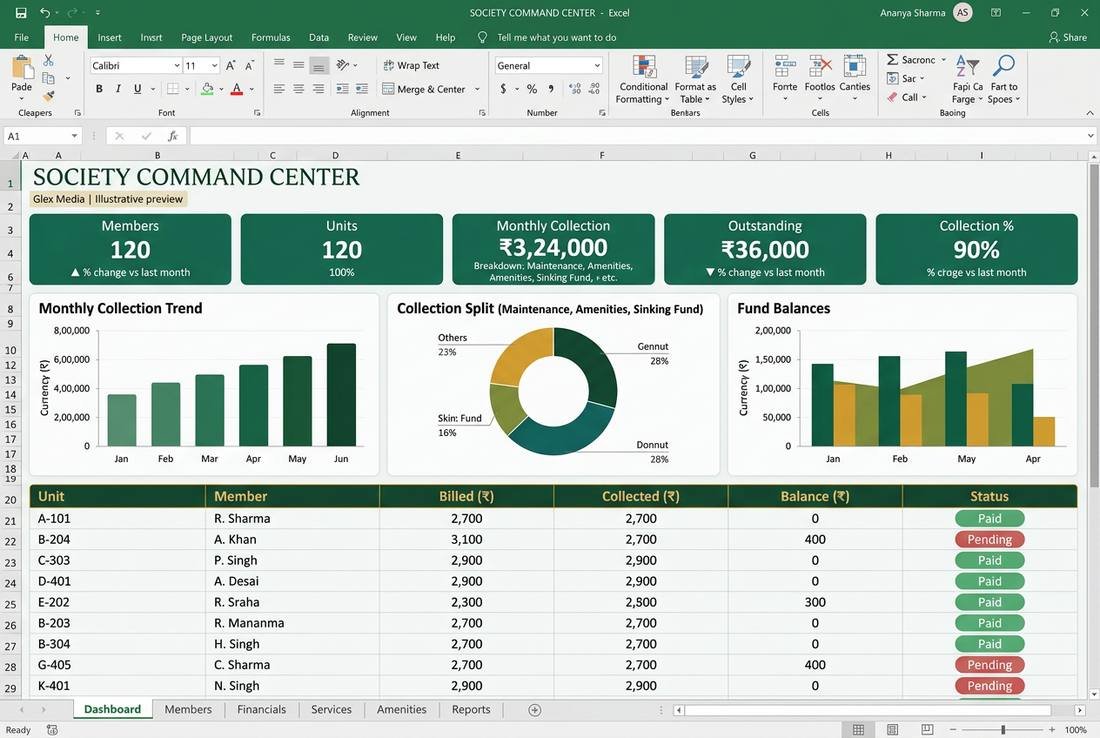This screenshot has width=1100, height=738.
Task: Click the zoom slider in the status bar
Action: tap(1003, 730)
